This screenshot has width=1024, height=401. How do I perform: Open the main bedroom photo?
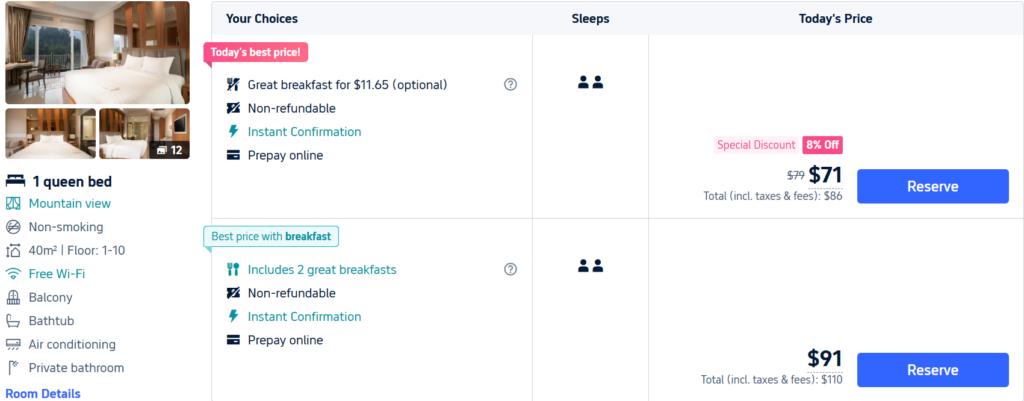pos(97,53)
